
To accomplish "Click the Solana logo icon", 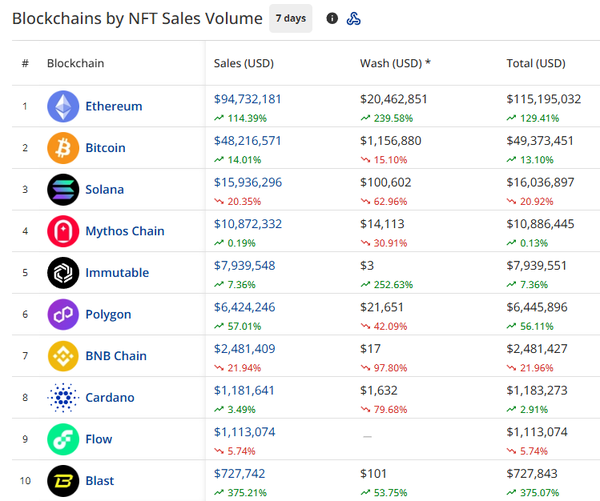I will (x=63, y=190).
